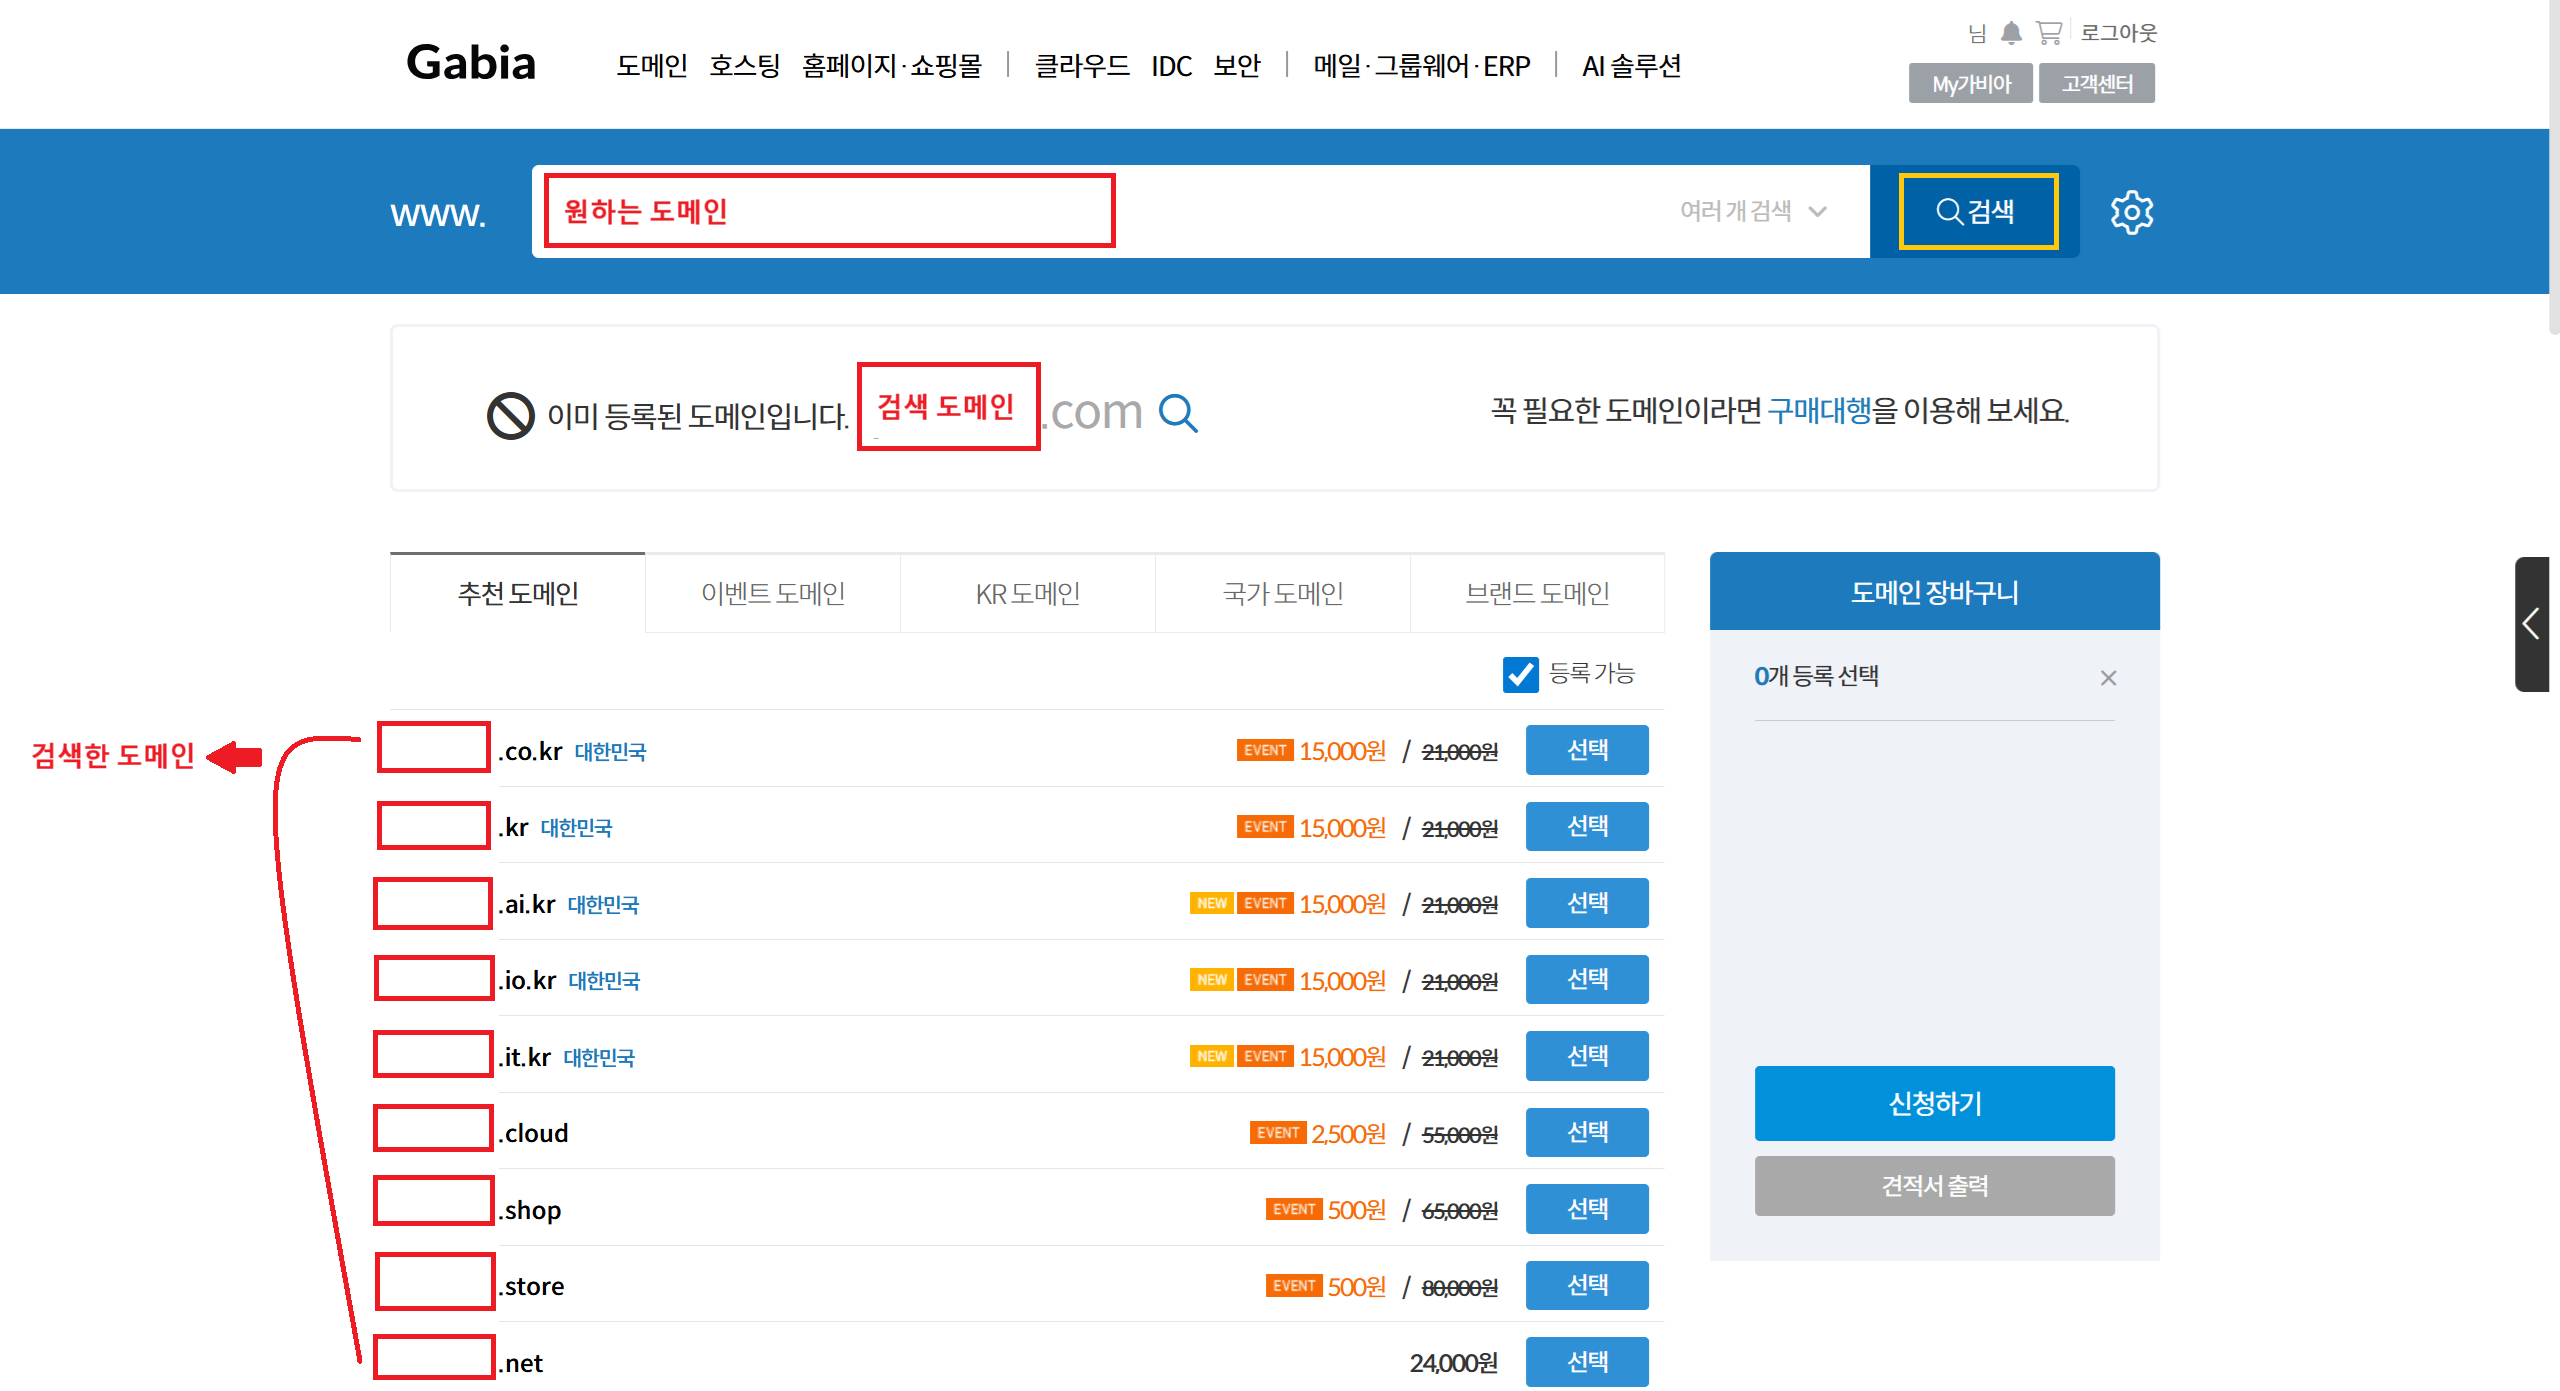The height and width of the screenshot is (1391, 2560).
Task: Toggle the 등록 가능 checkbox
Action: [1520, 675]
